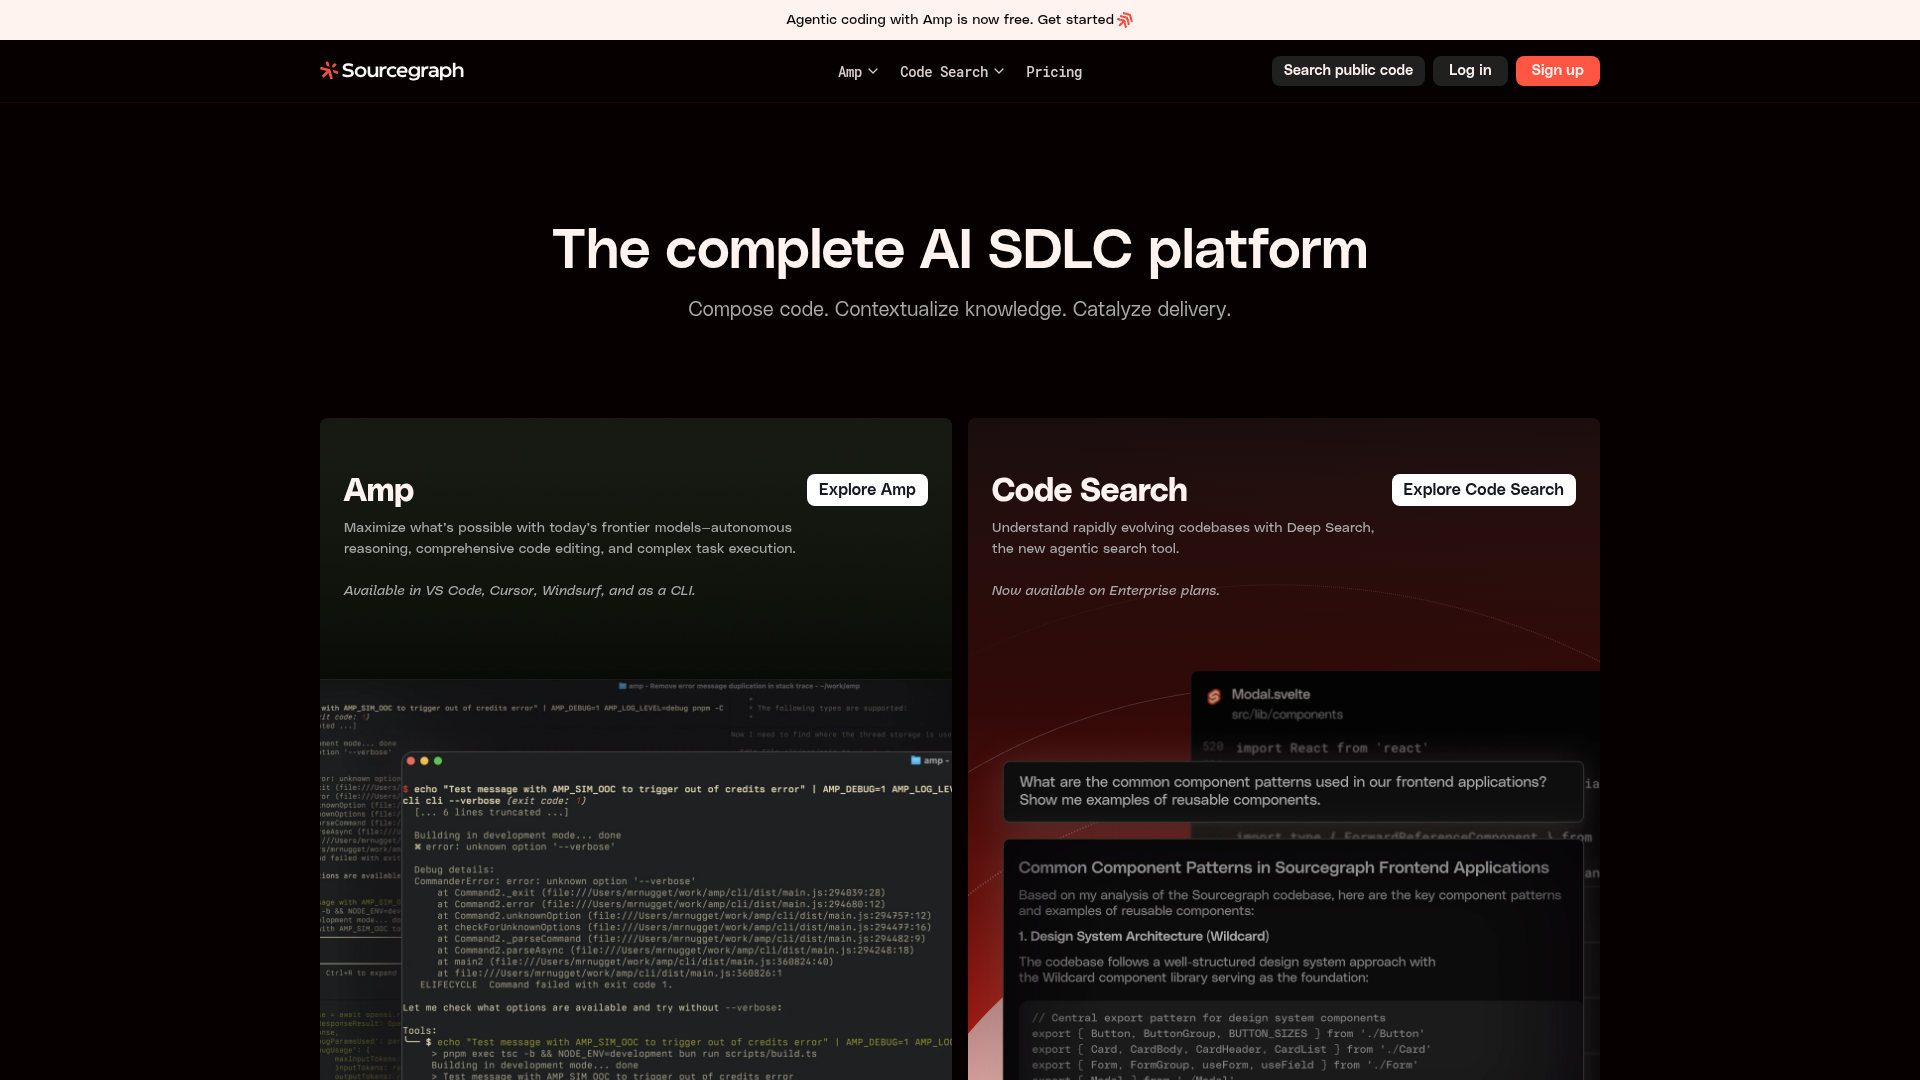Click the yellow traffic-light icon in the amp terminal
Screen dimensions: 1920x1080
425,760
